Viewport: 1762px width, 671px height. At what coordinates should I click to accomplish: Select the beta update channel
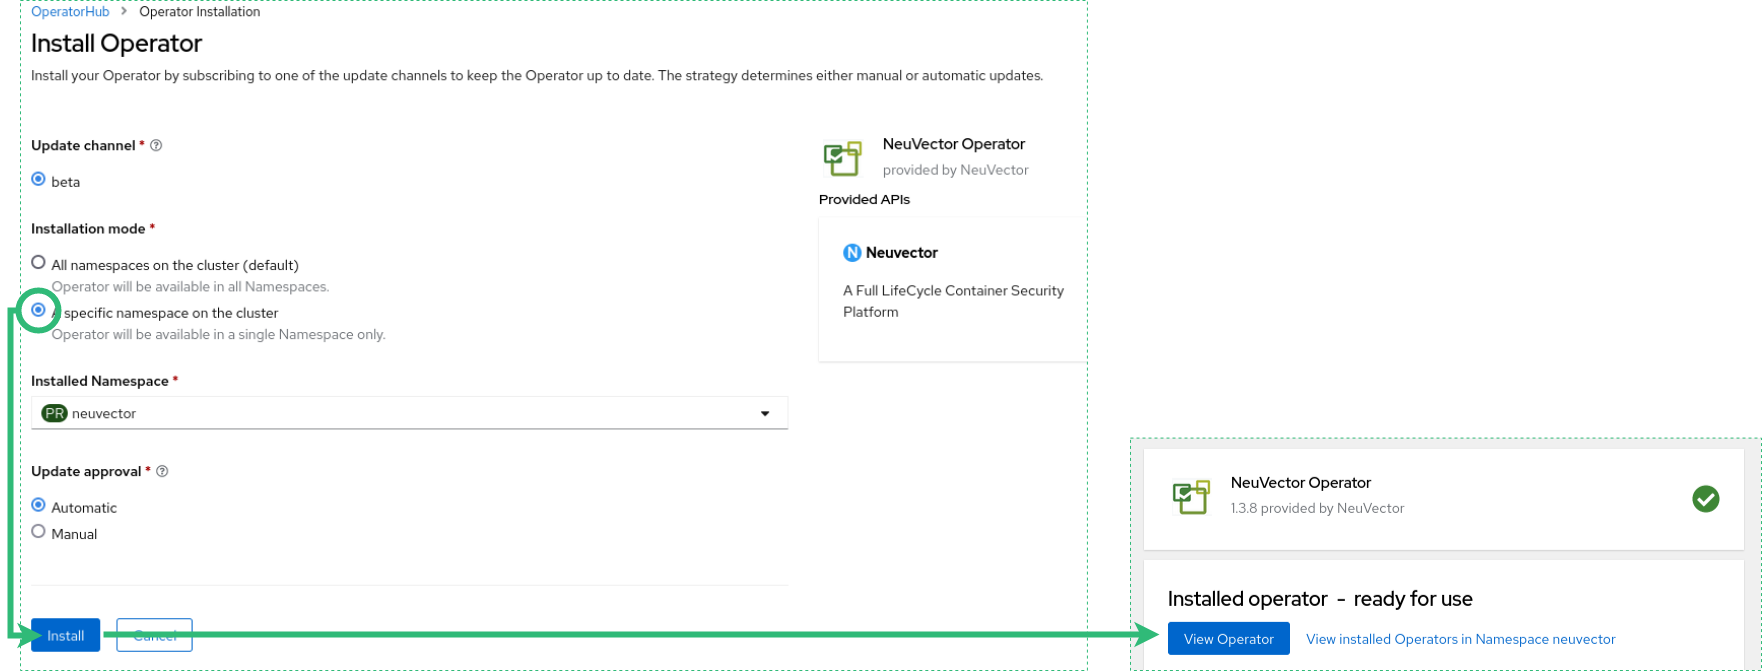tap(39, 180)
